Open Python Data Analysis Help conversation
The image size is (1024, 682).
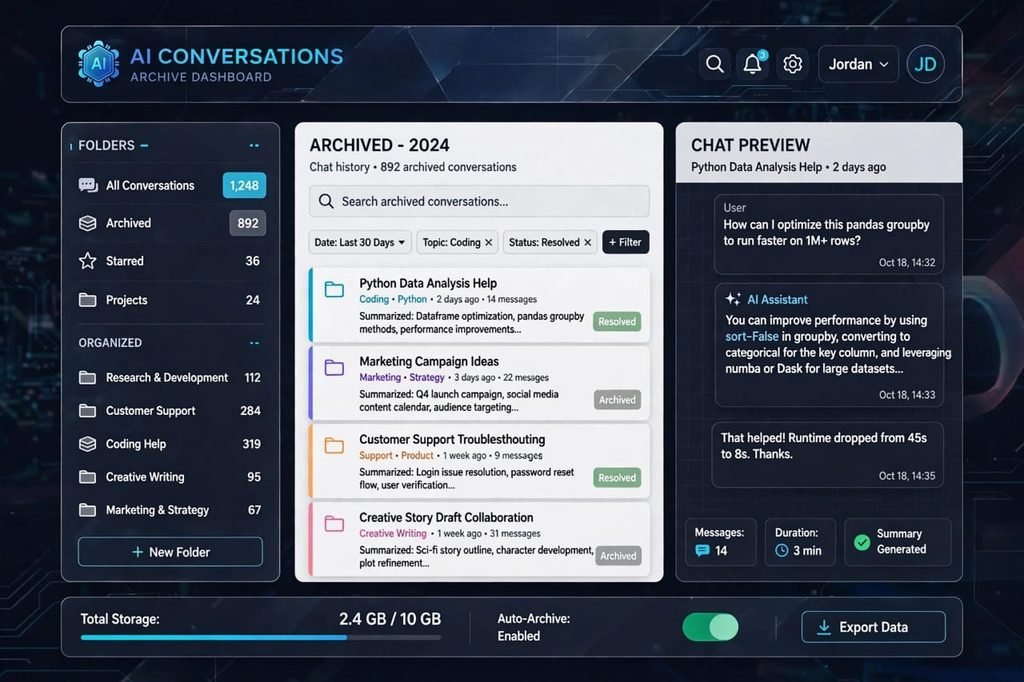click(x=479, y=305)
